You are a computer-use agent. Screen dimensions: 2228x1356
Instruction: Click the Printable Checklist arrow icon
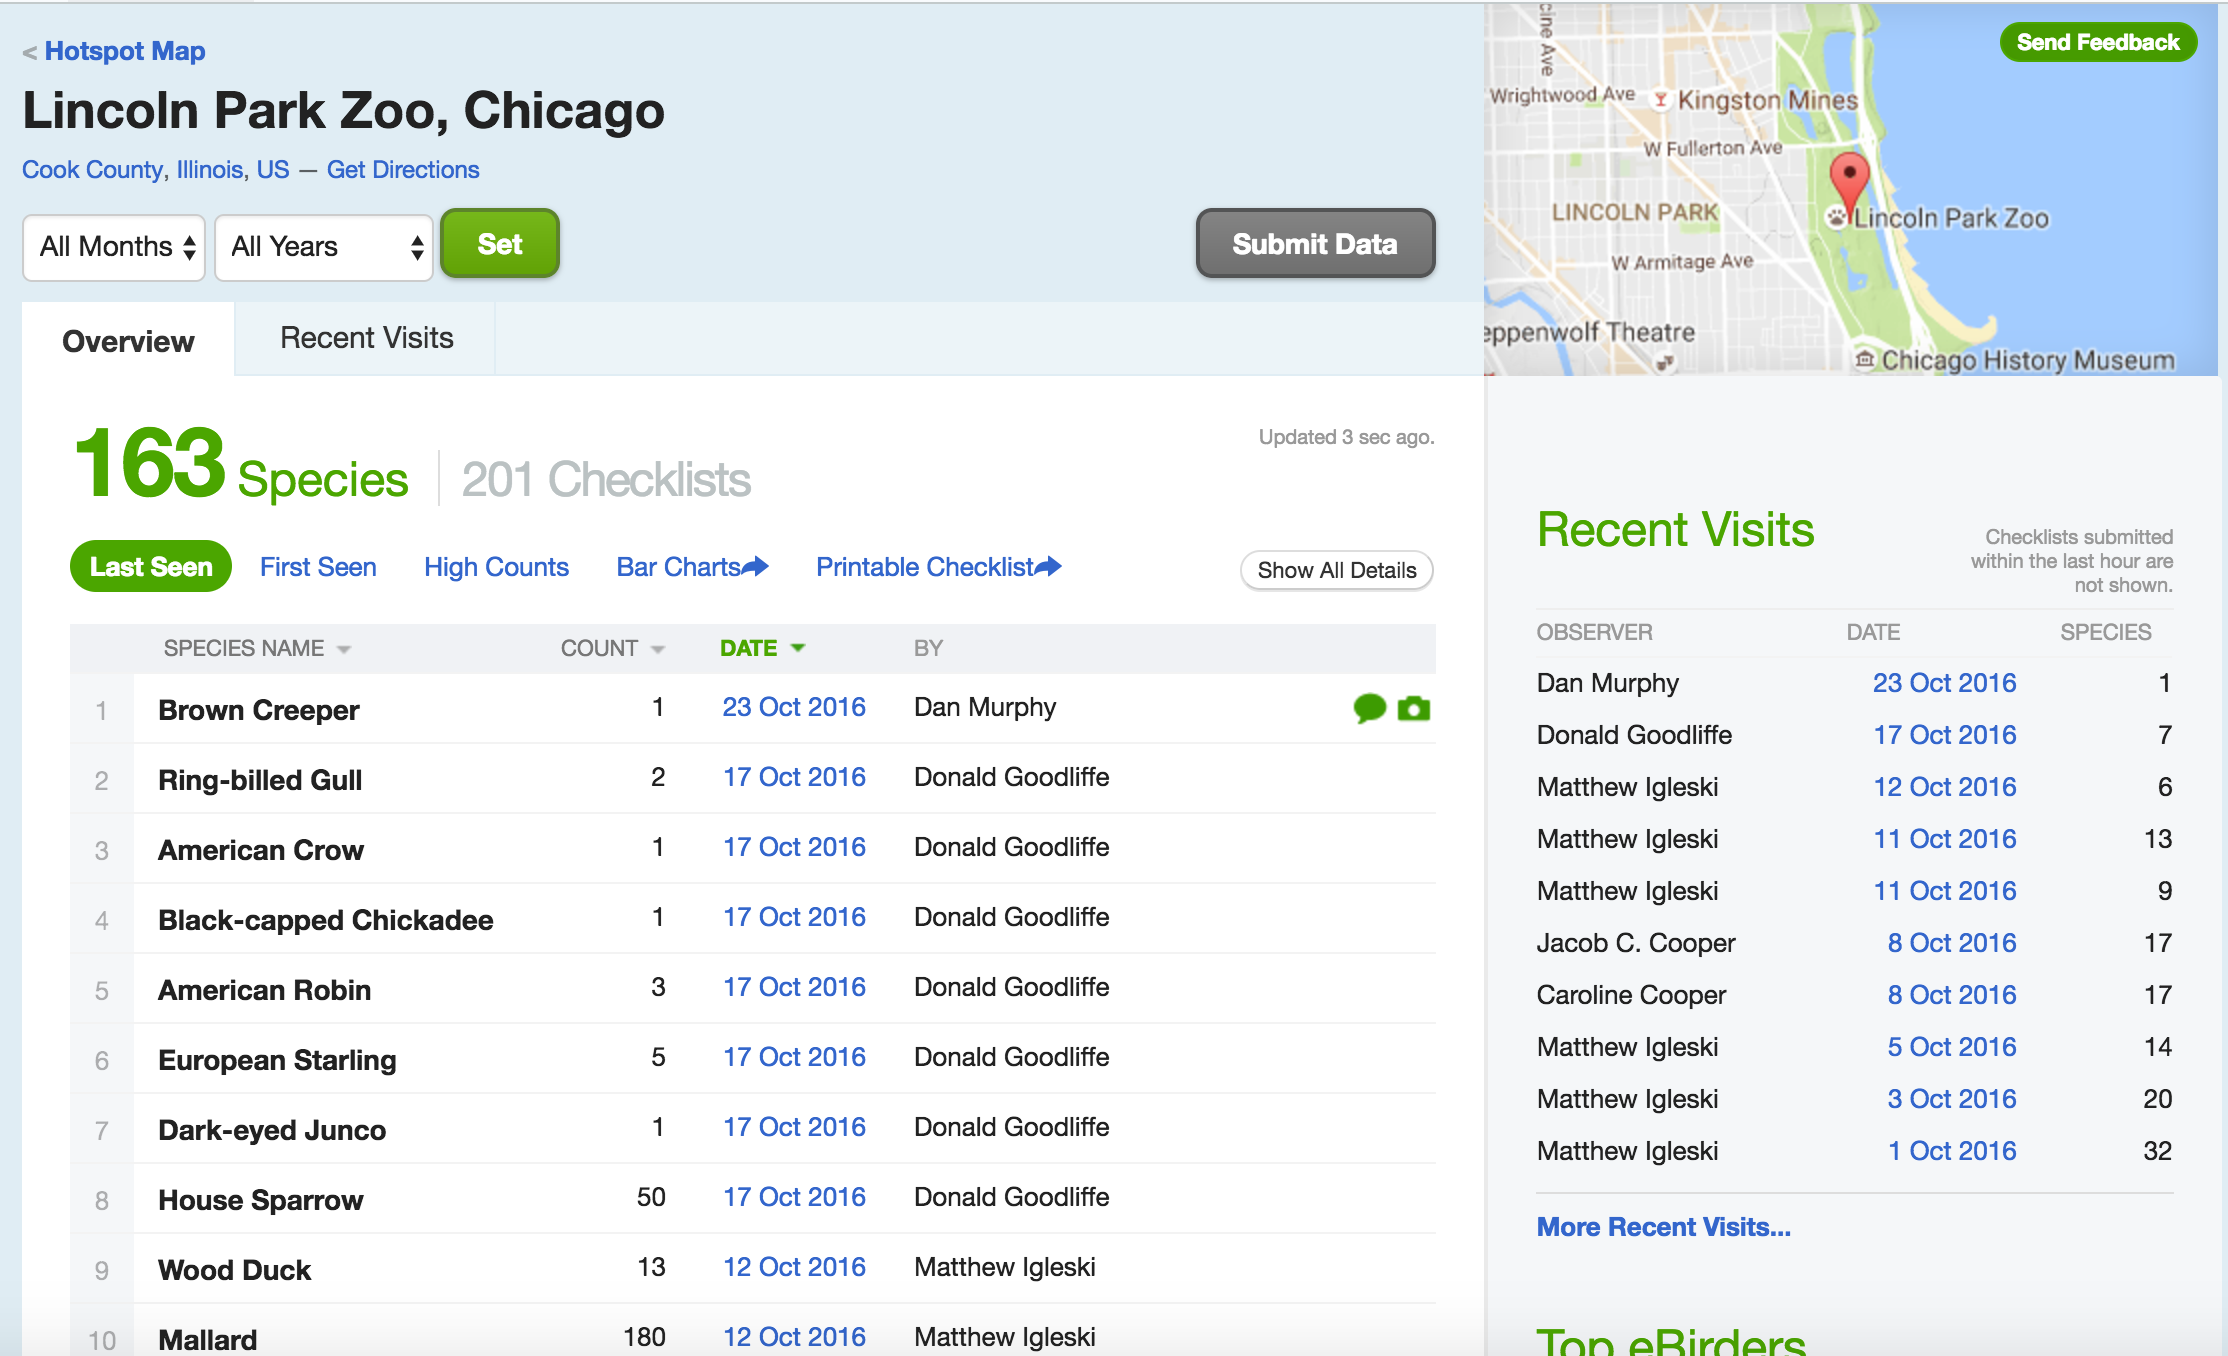[x=1048, y=567]
